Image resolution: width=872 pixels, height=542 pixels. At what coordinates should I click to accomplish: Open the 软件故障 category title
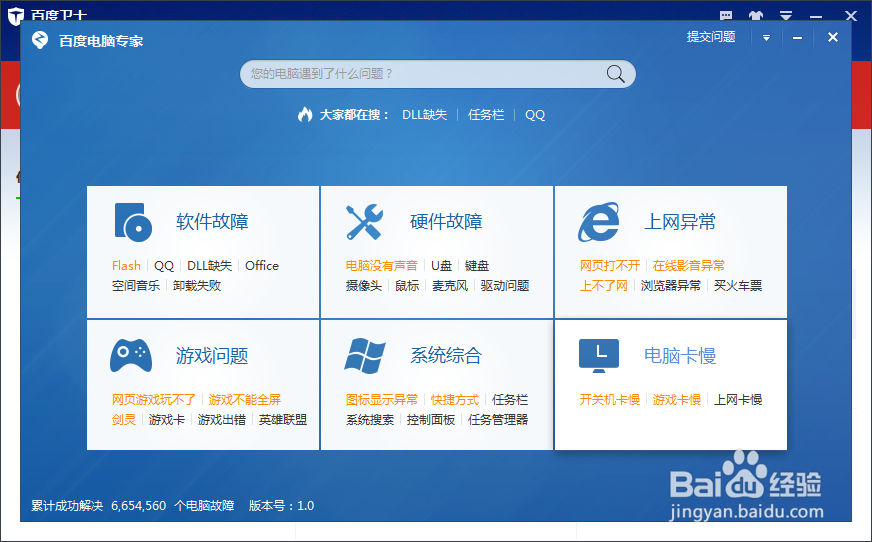click(212, 222)
